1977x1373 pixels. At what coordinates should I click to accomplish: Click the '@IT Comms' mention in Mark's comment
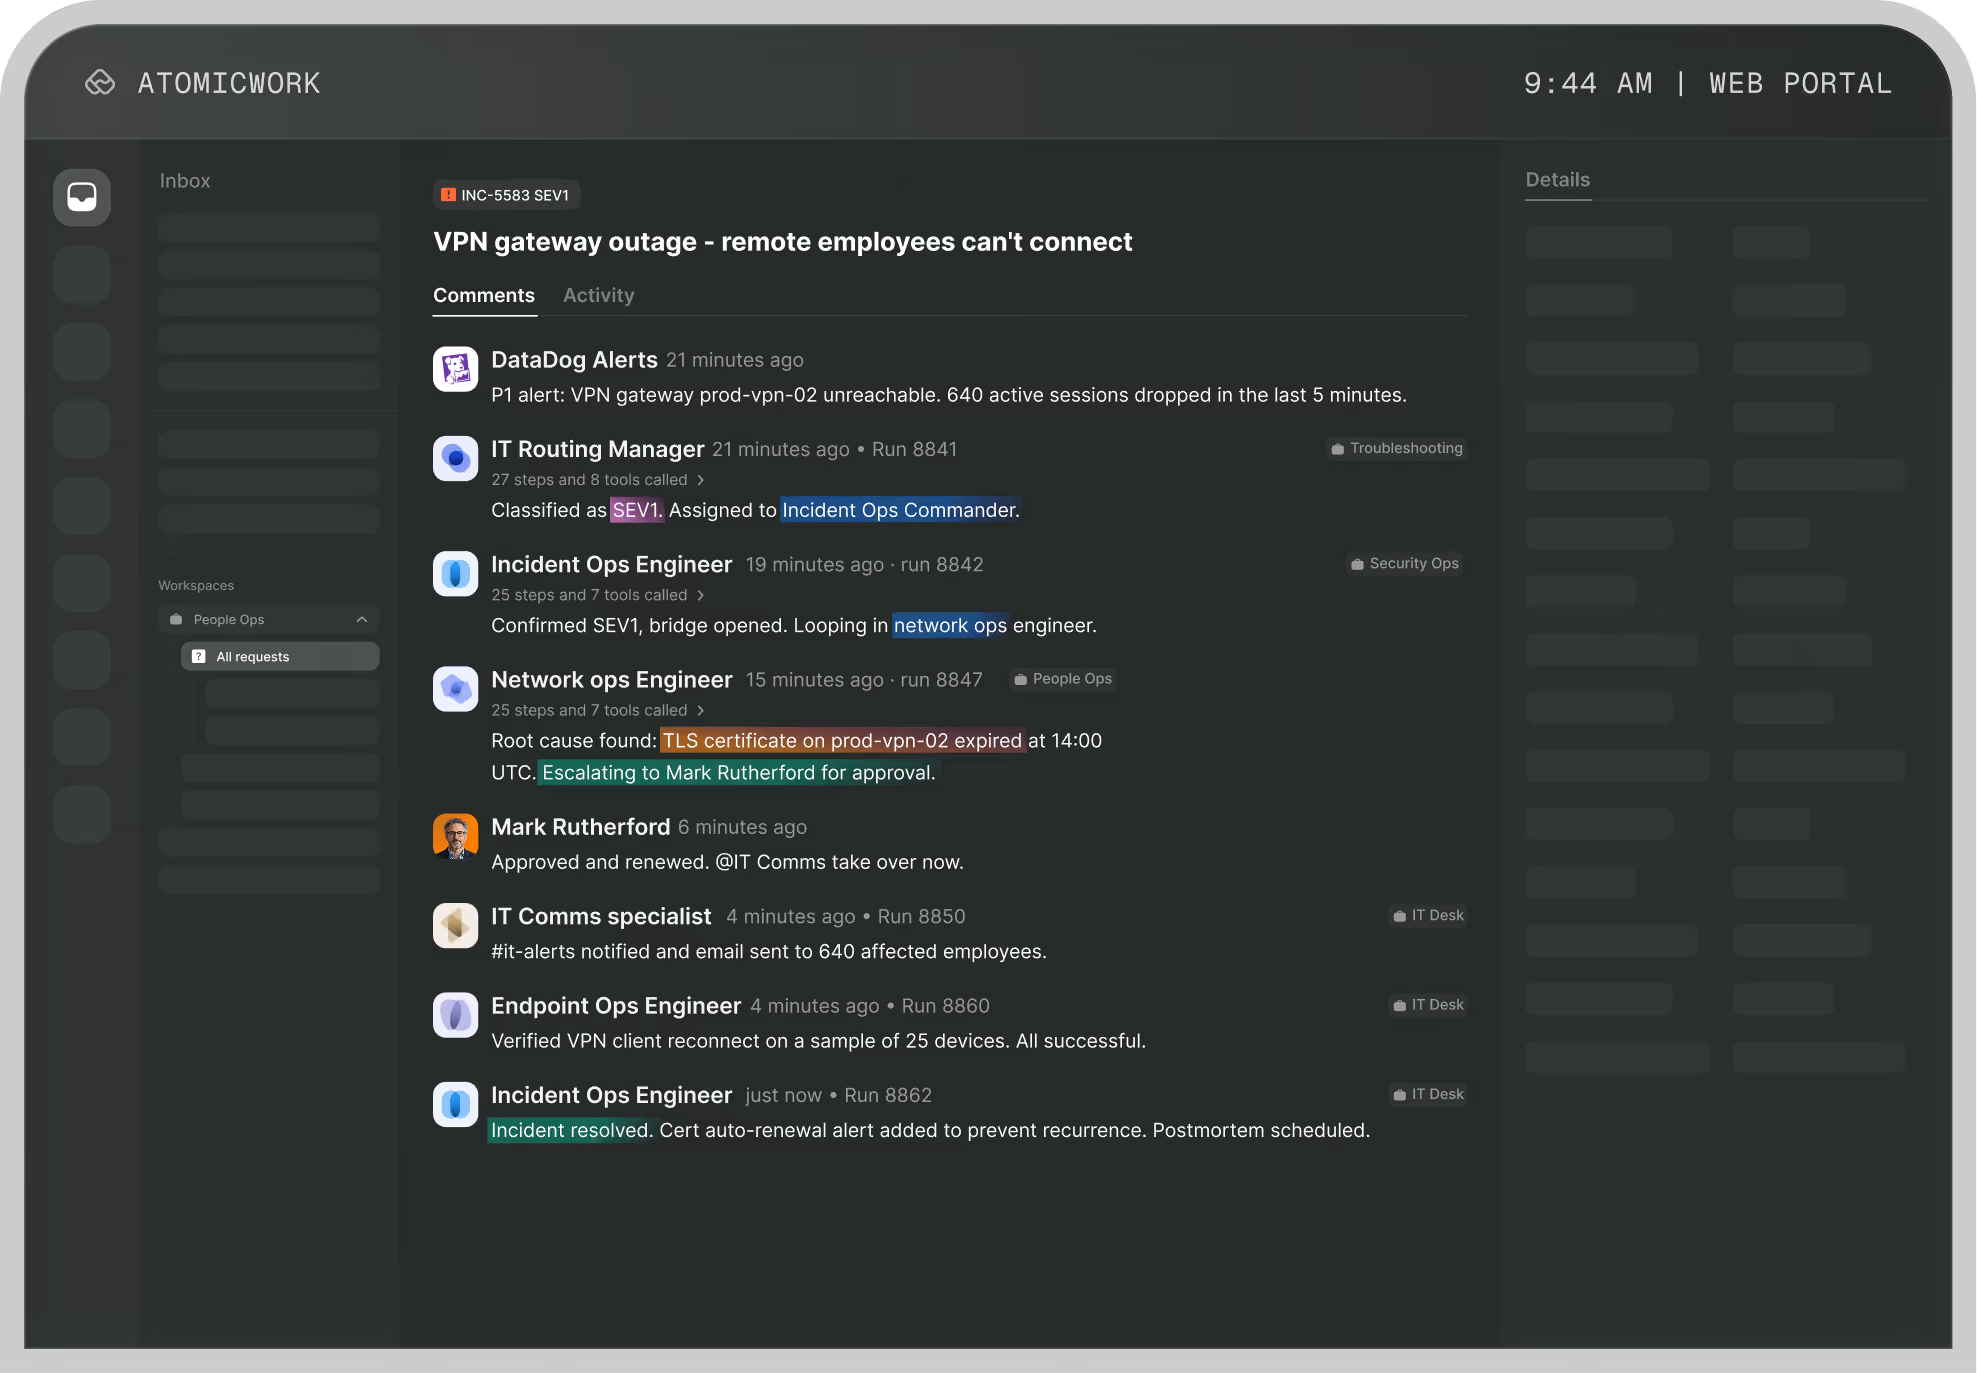click(771, 862)
